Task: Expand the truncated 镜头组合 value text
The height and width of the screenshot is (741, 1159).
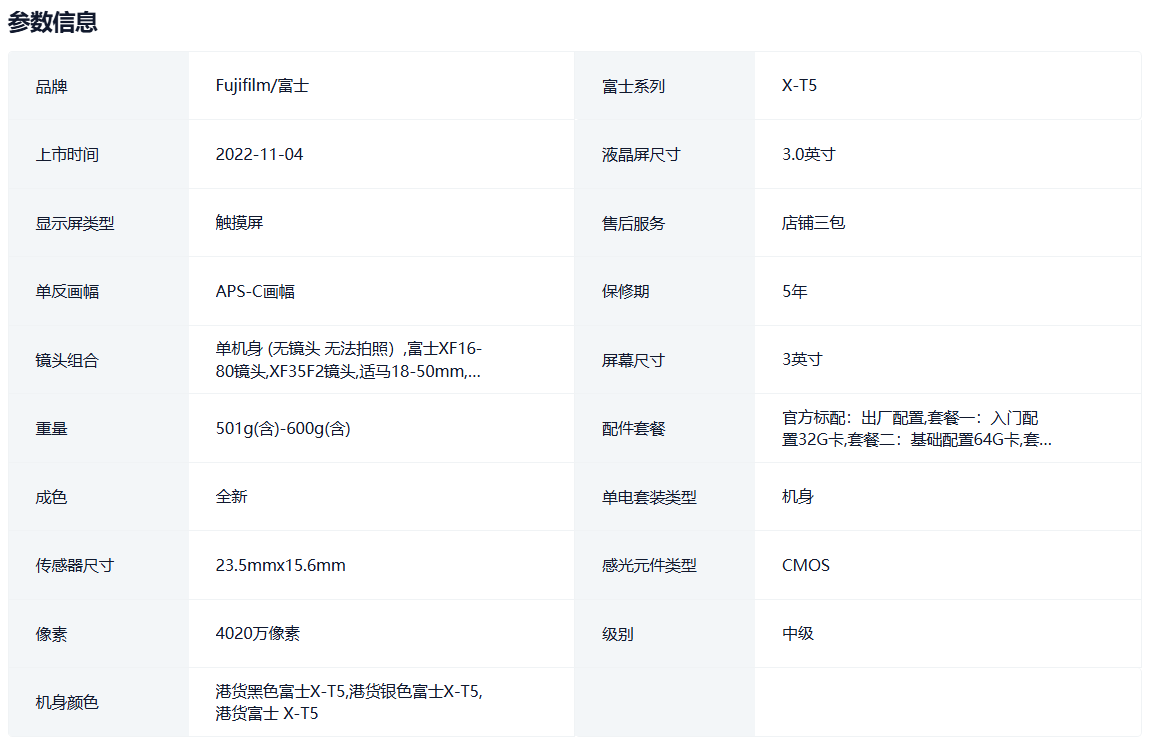Action: 348,360
